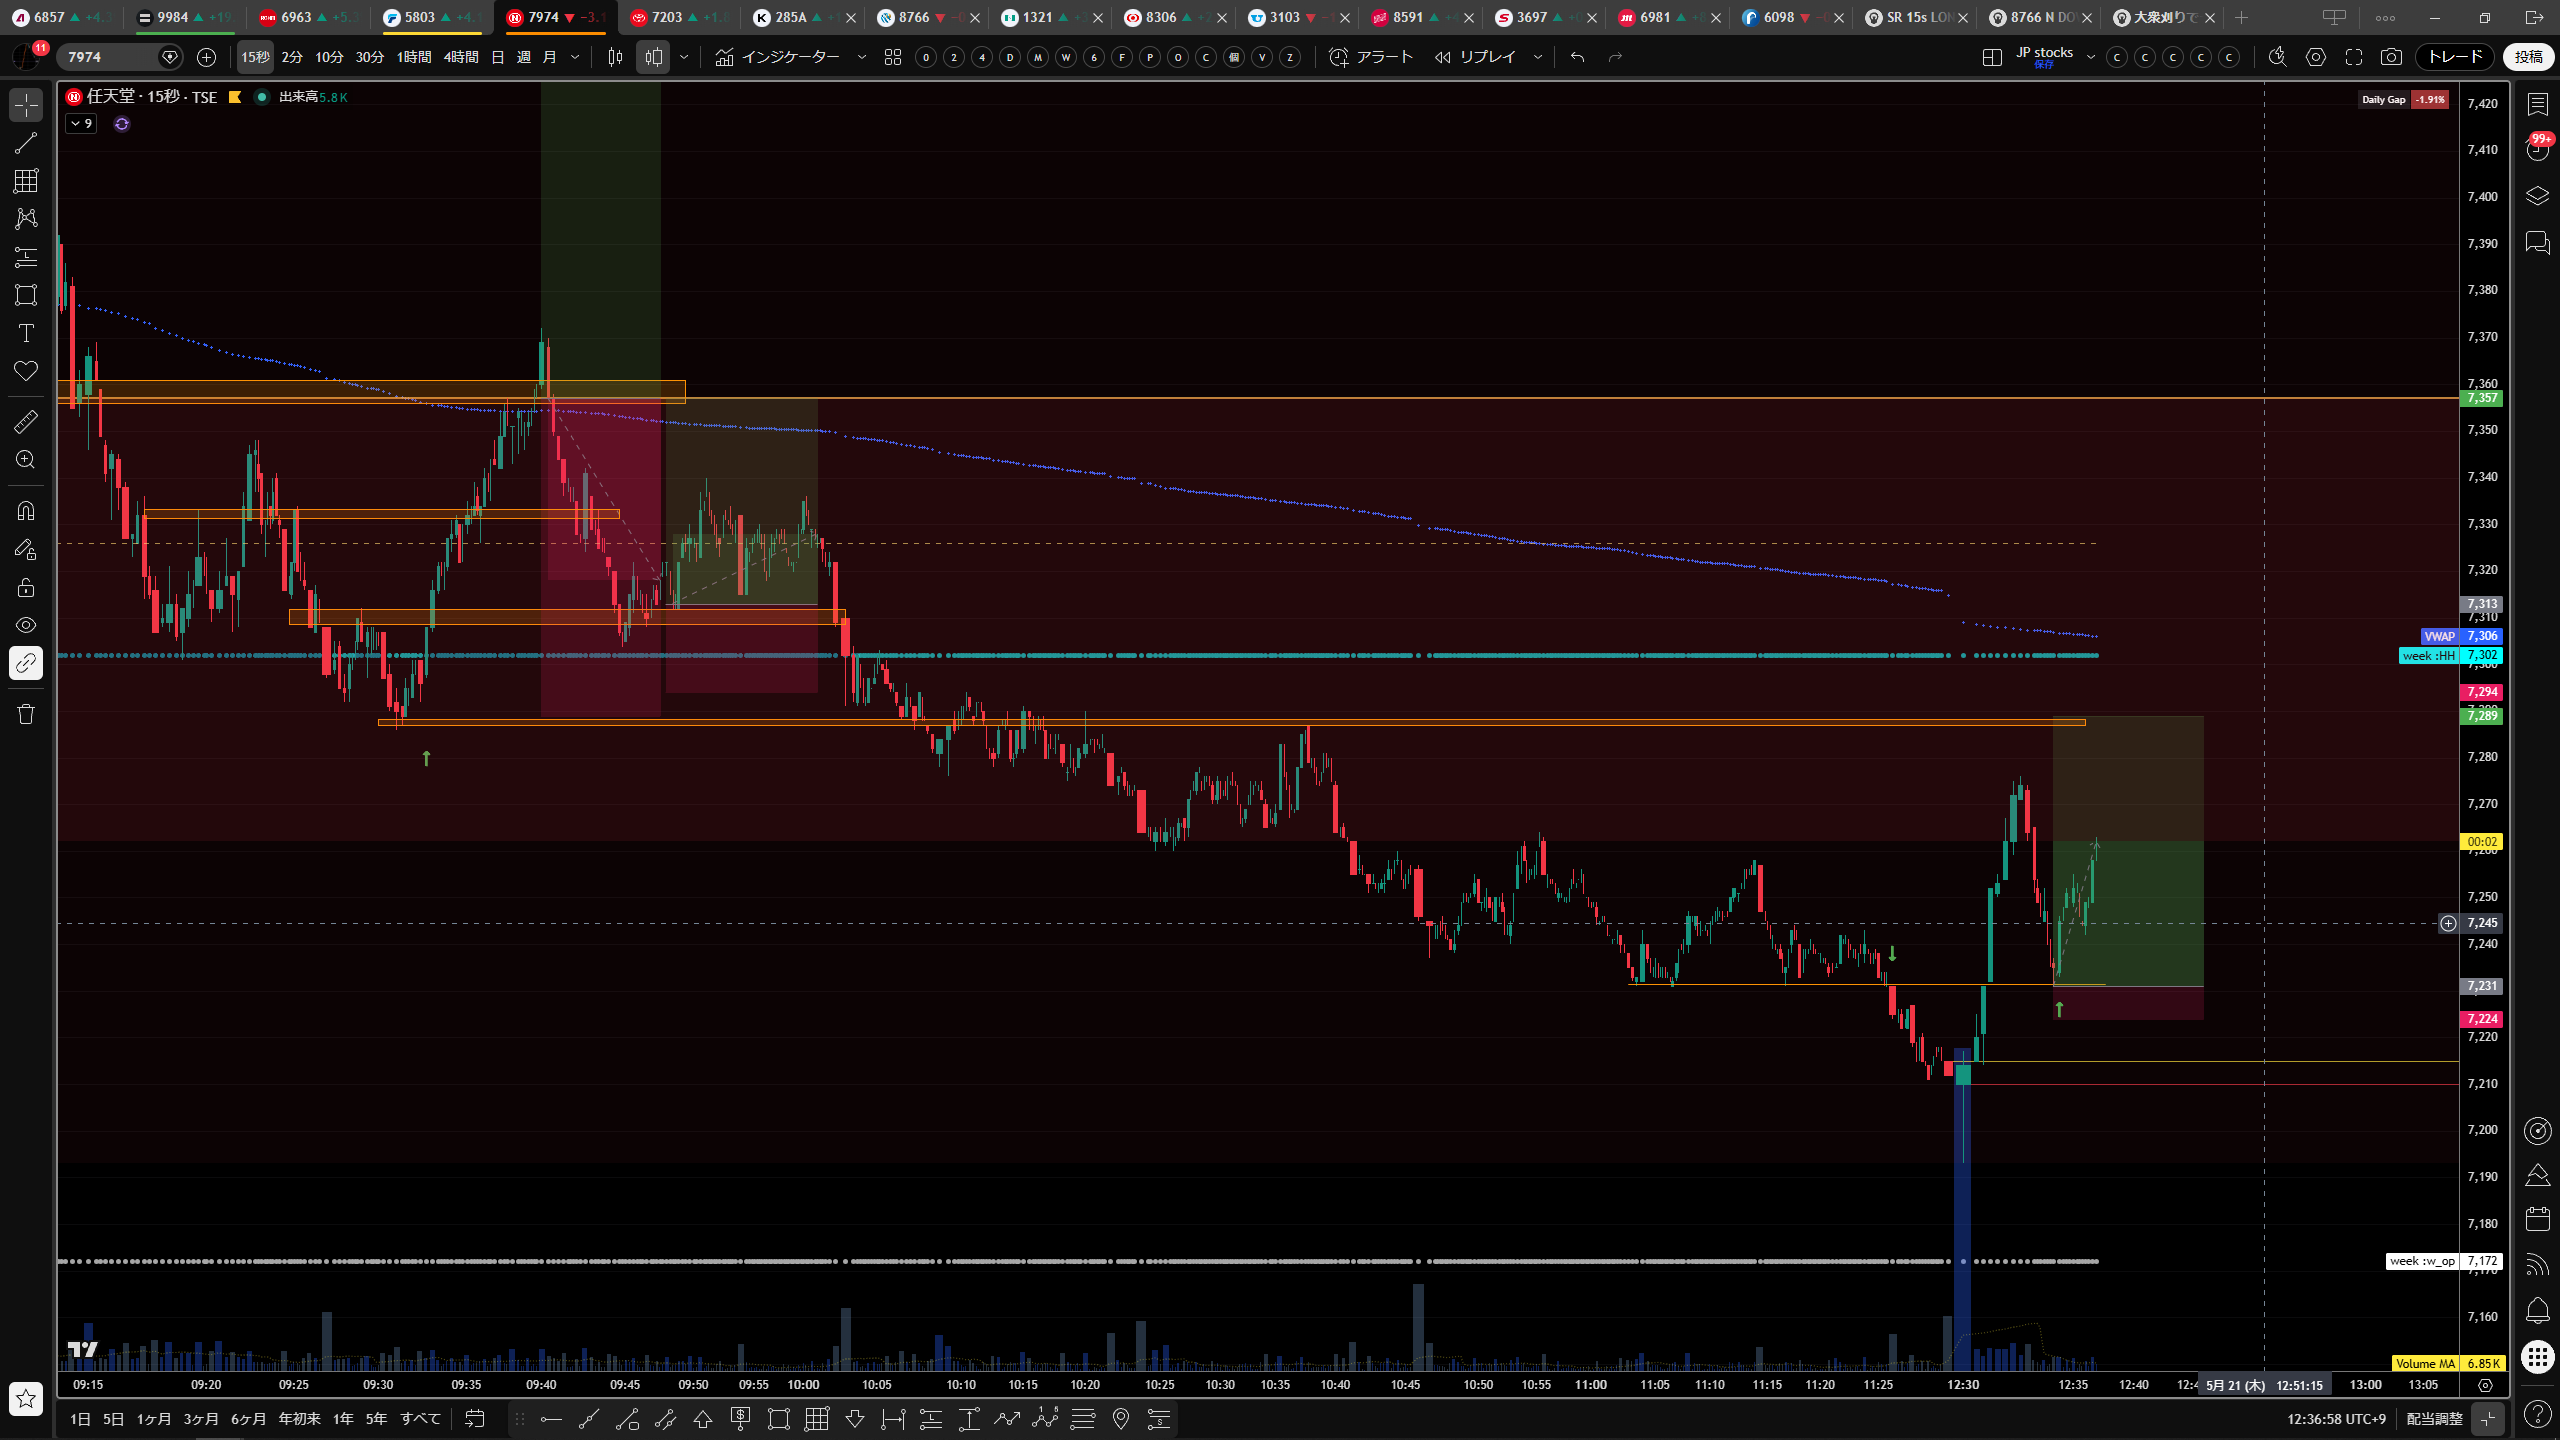Take a snapshot with camera icon
Image resolution: width=2560 pixels, height=1440 pixels.
pos(2391,57)
